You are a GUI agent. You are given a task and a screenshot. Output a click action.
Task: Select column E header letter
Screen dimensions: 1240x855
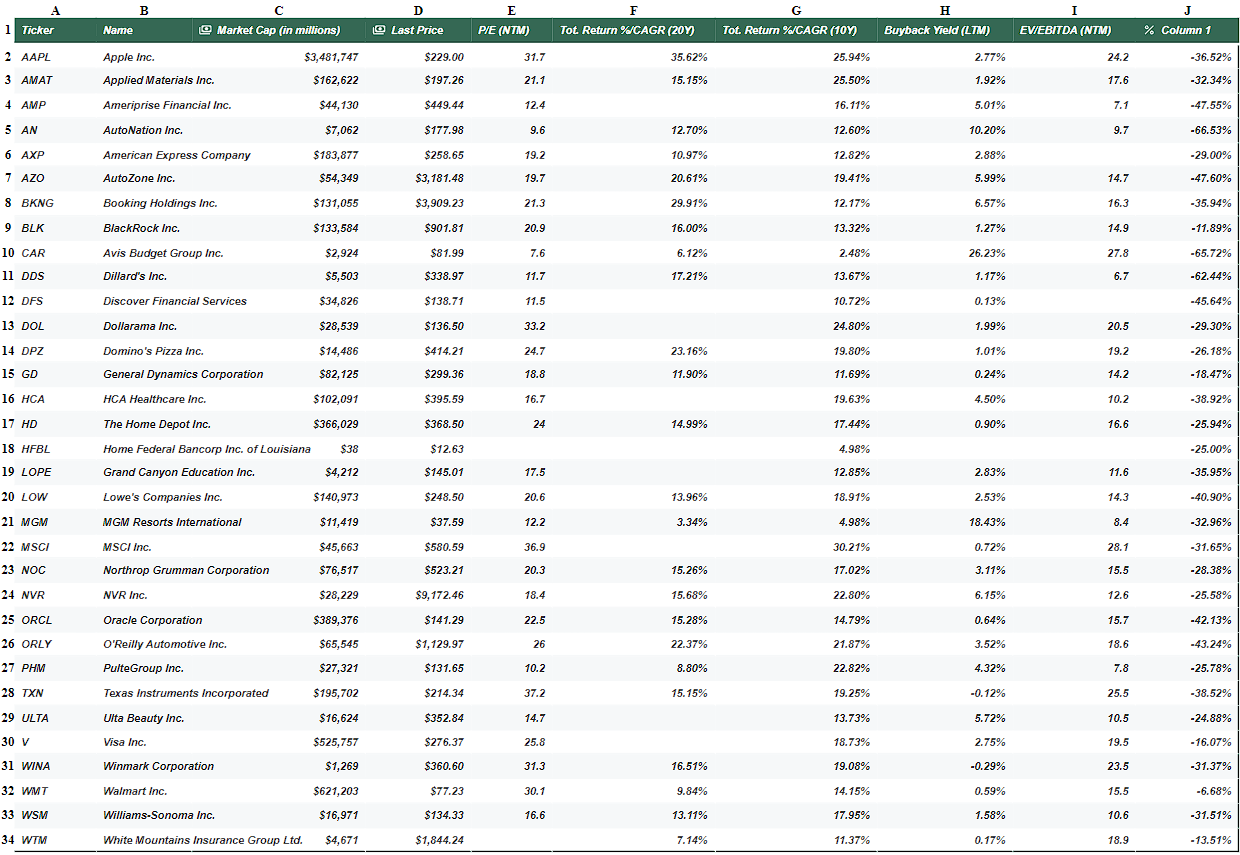click(511, 9)
